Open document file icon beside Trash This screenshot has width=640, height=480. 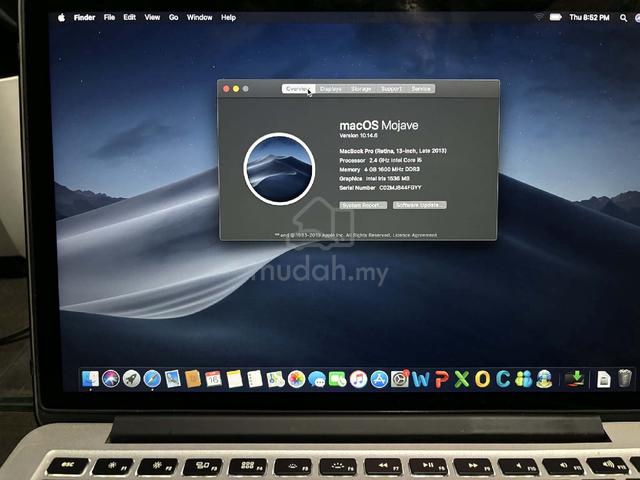(604, 380)
